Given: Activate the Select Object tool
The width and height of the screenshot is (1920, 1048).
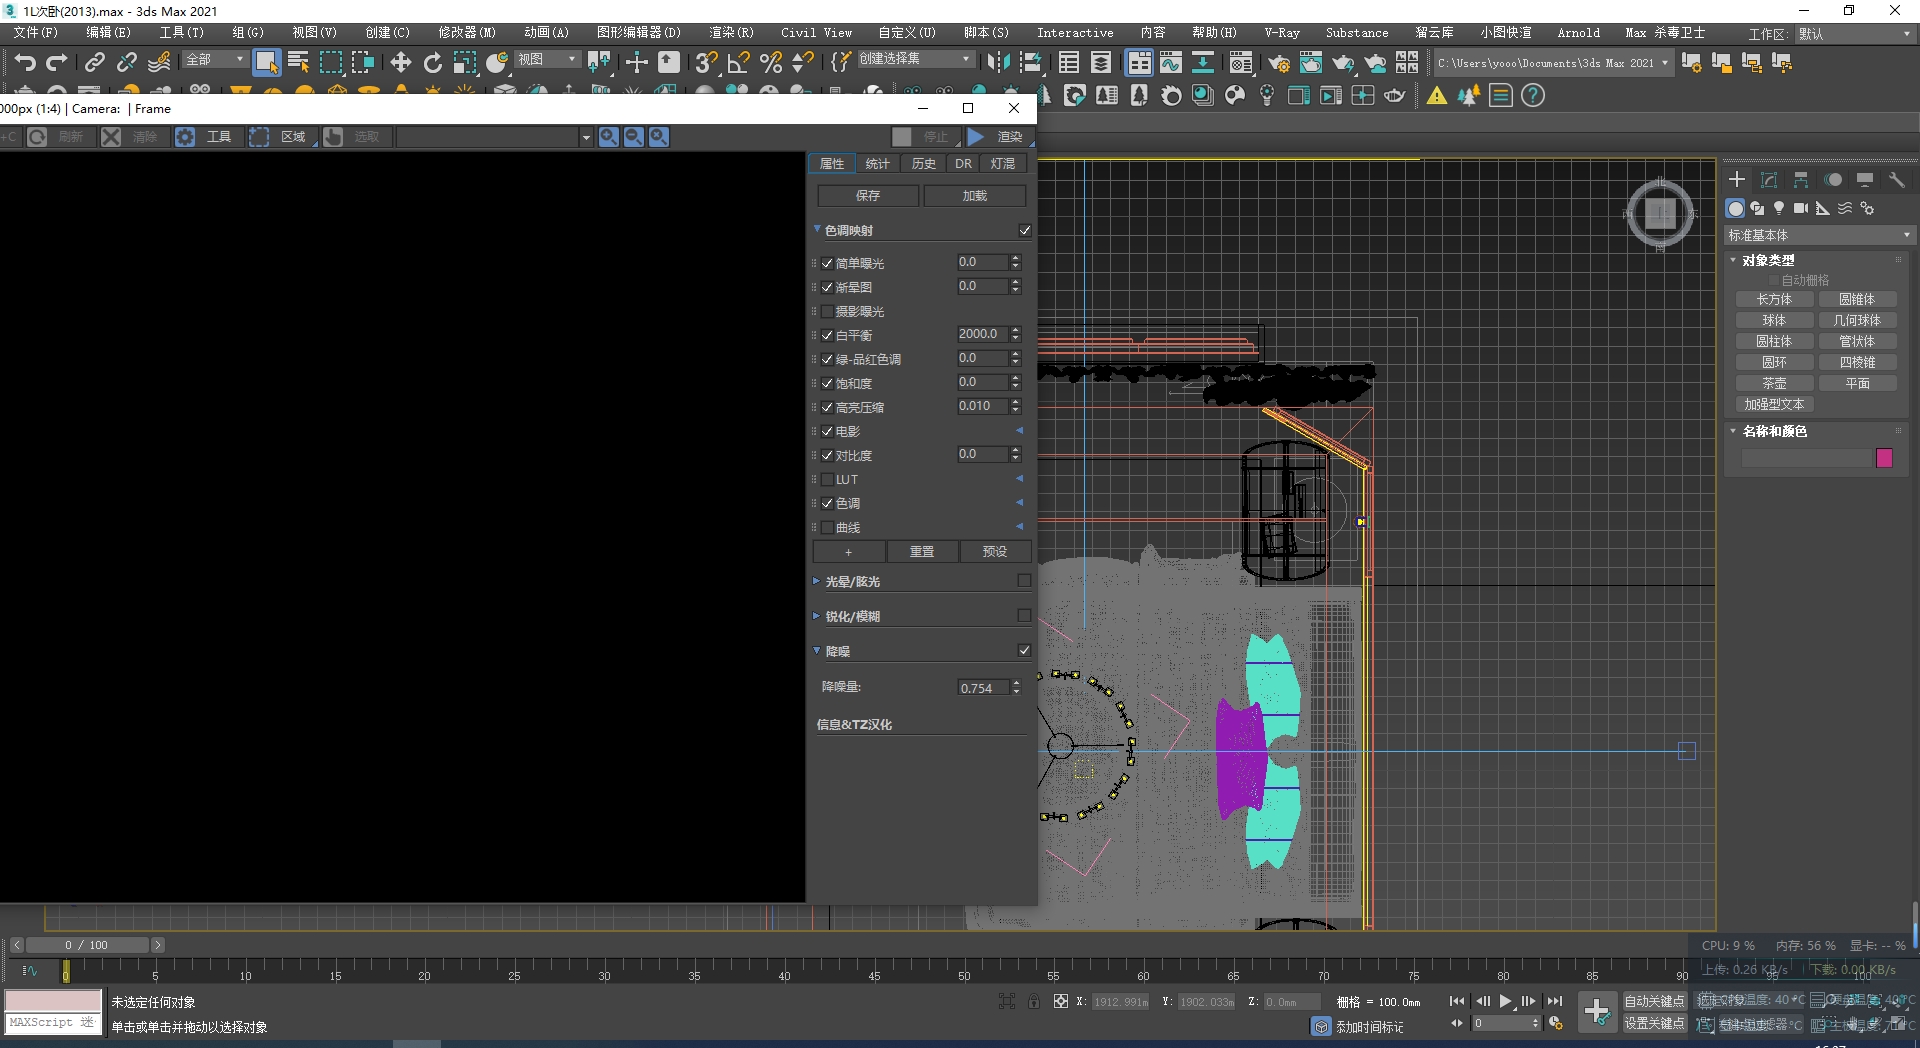Looking at the screenshot, I should tap(266, 63).
